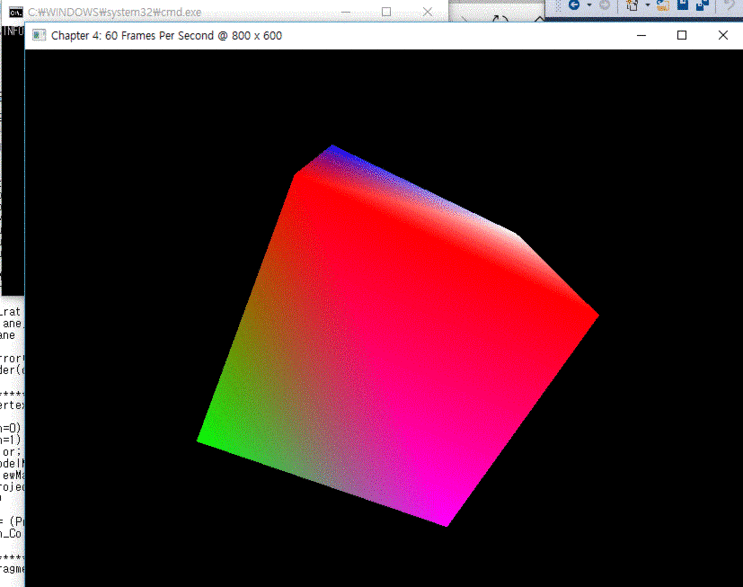Click the Undo arrow in the toolbar

730,6
